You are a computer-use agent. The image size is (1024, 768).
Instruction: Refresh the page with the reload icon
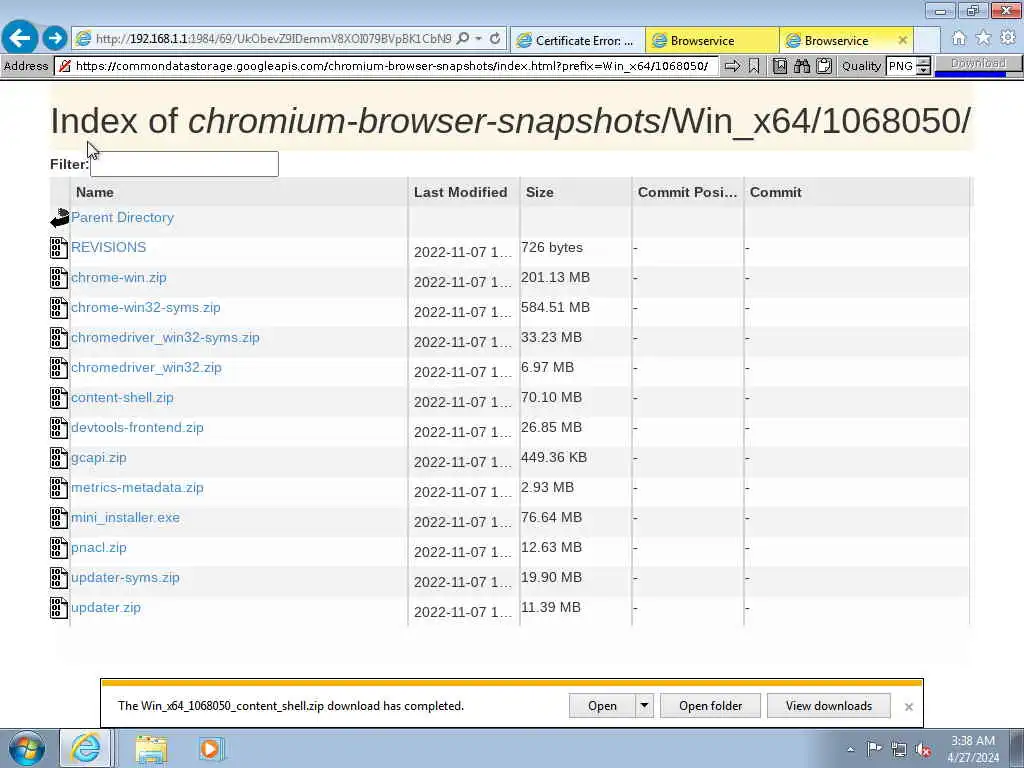495,39
